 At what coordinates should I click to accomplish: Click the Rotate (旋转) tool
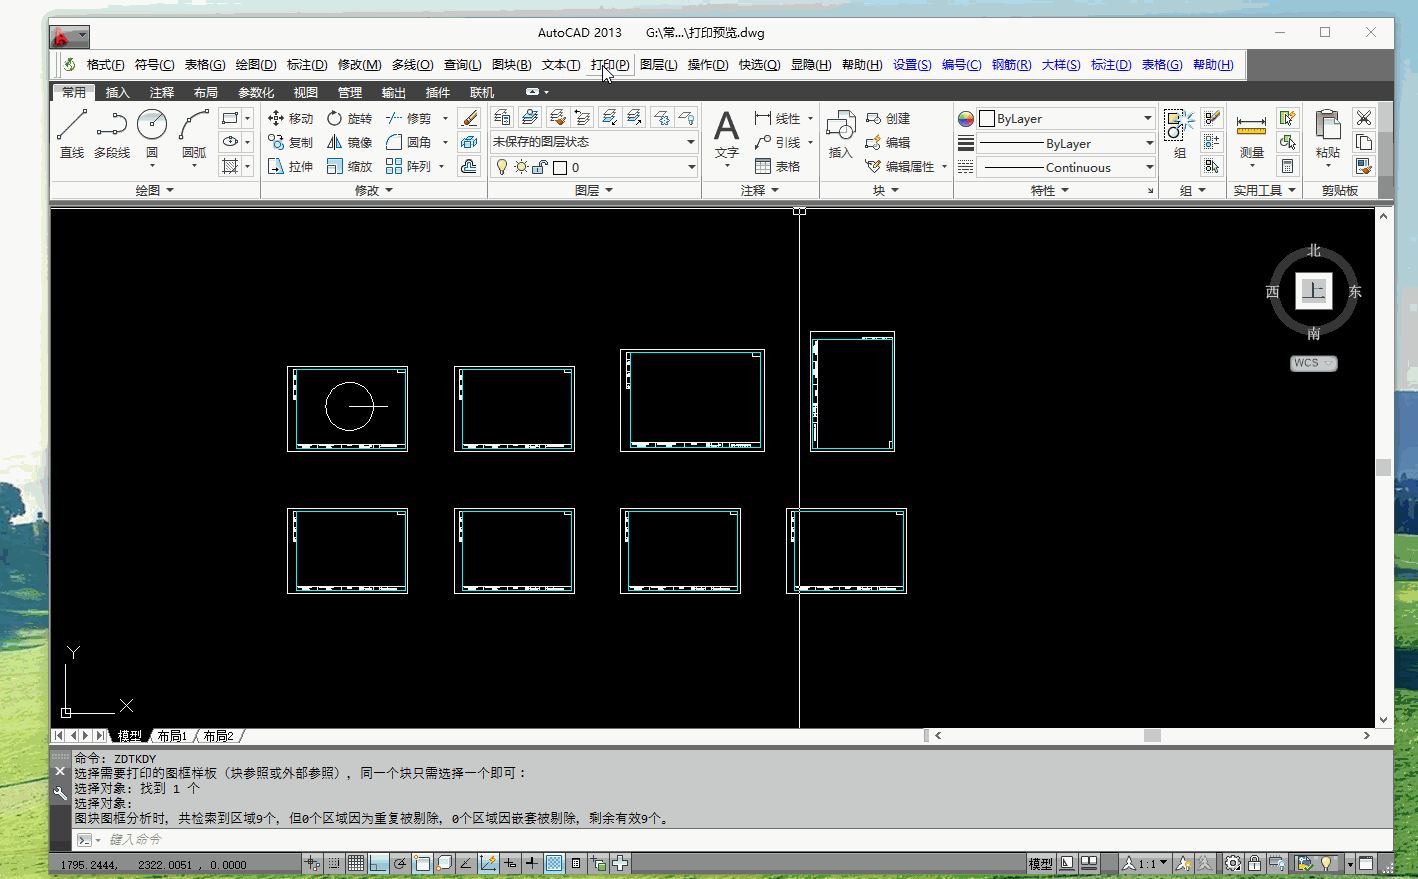[349, 118]
